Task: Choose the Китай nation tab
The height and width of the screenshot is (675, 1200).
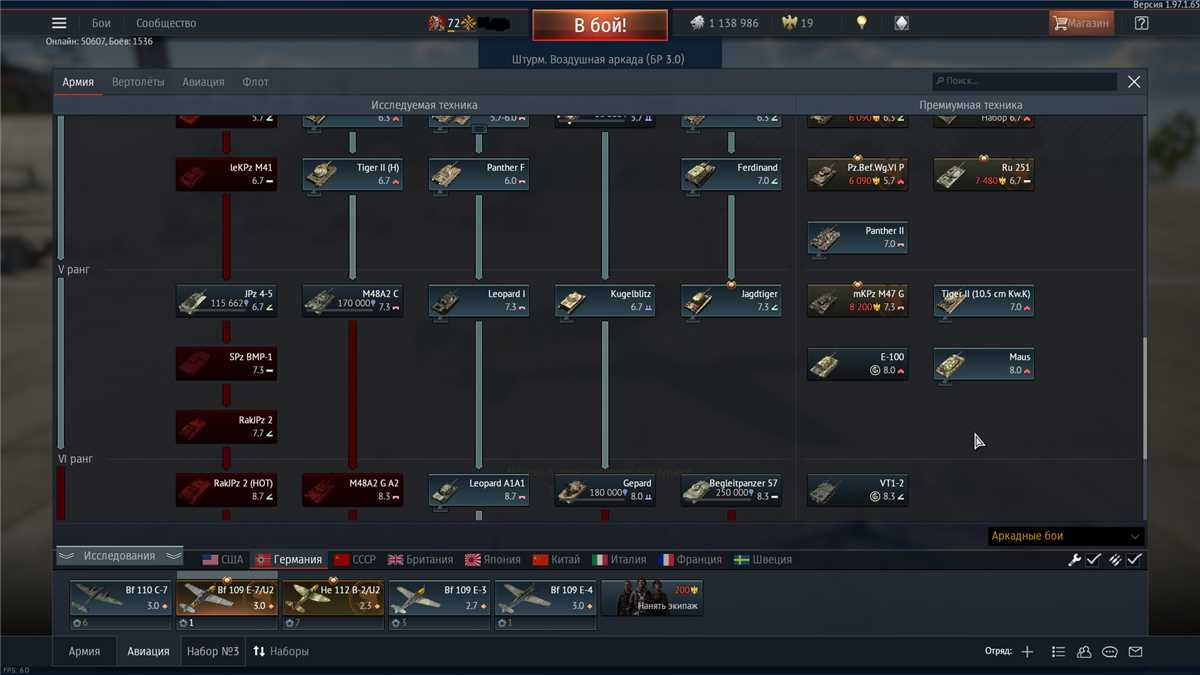Action: [556, 560]
